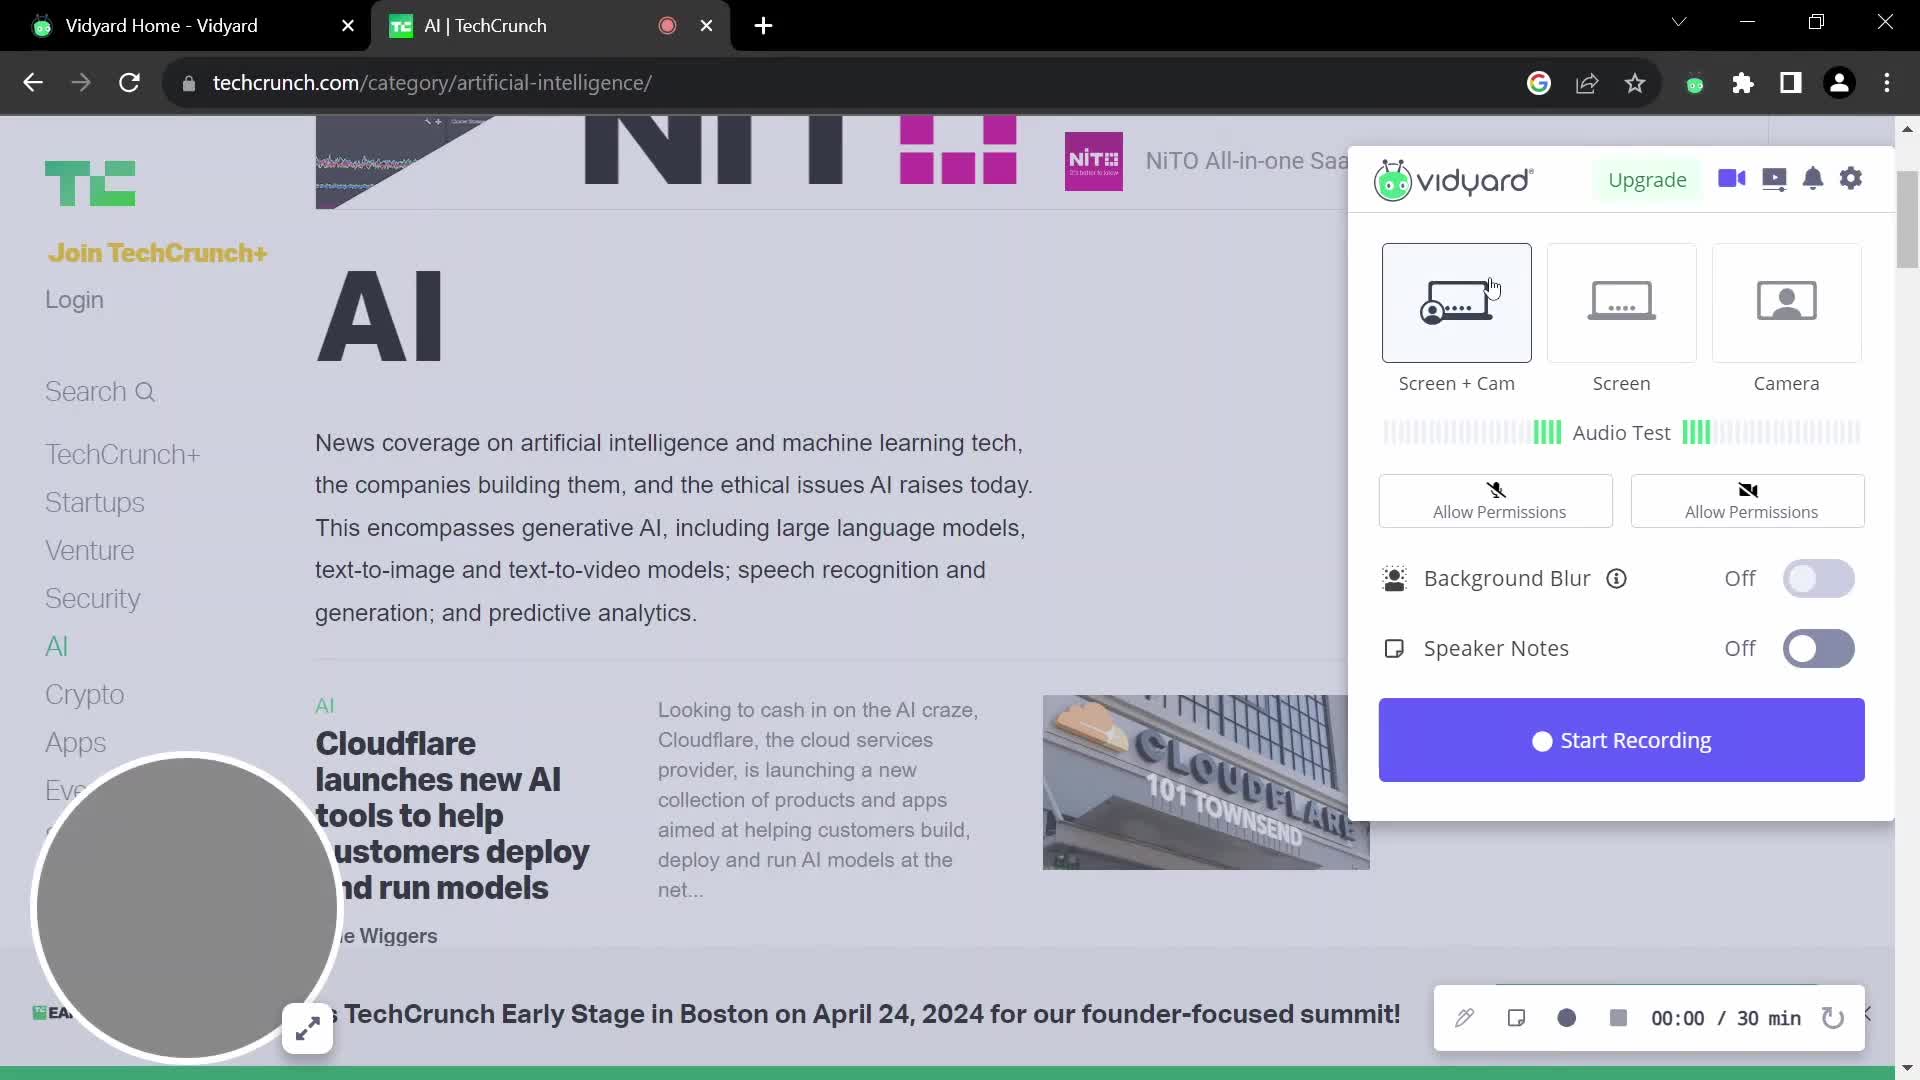Click the TechCrunch TC logo
1920x1080 pixels.
(x=90, y=184)
